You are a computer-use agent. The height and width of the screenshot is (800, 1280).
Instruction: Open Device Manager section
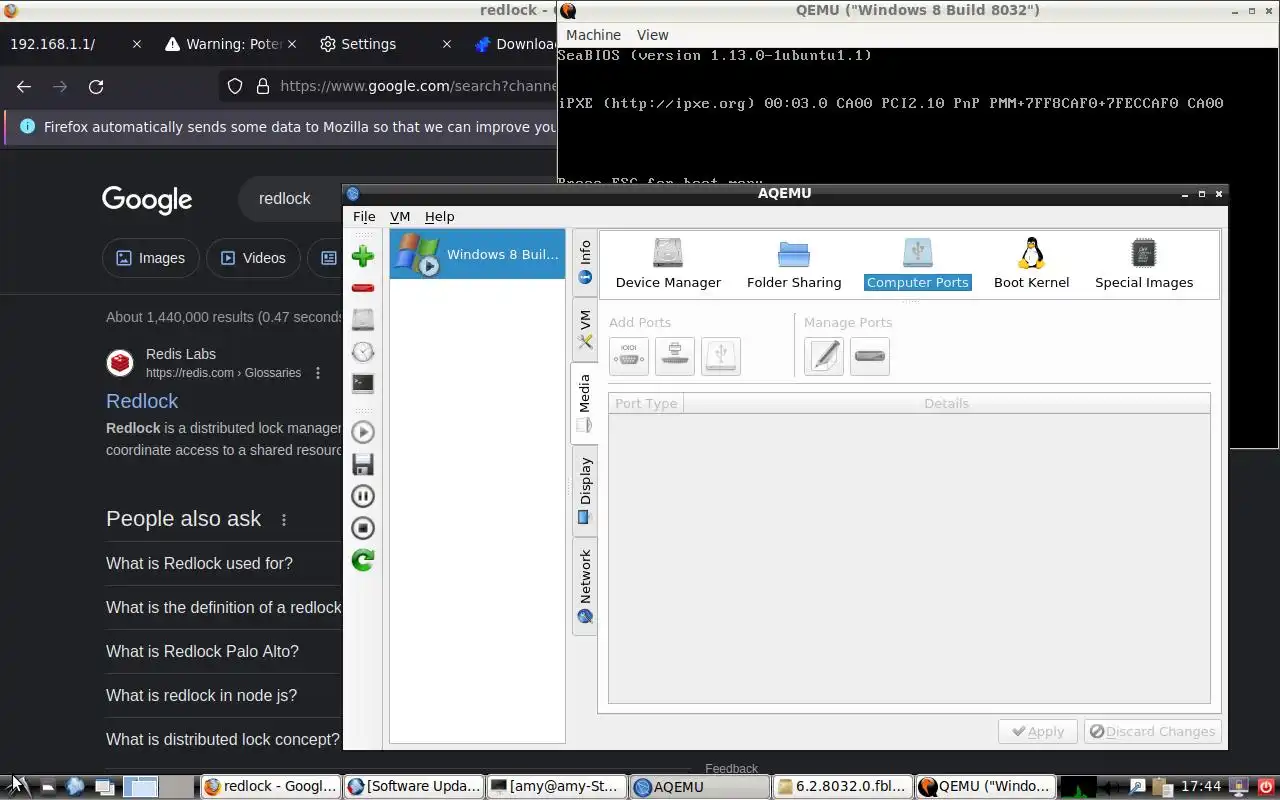coord(668,264)
